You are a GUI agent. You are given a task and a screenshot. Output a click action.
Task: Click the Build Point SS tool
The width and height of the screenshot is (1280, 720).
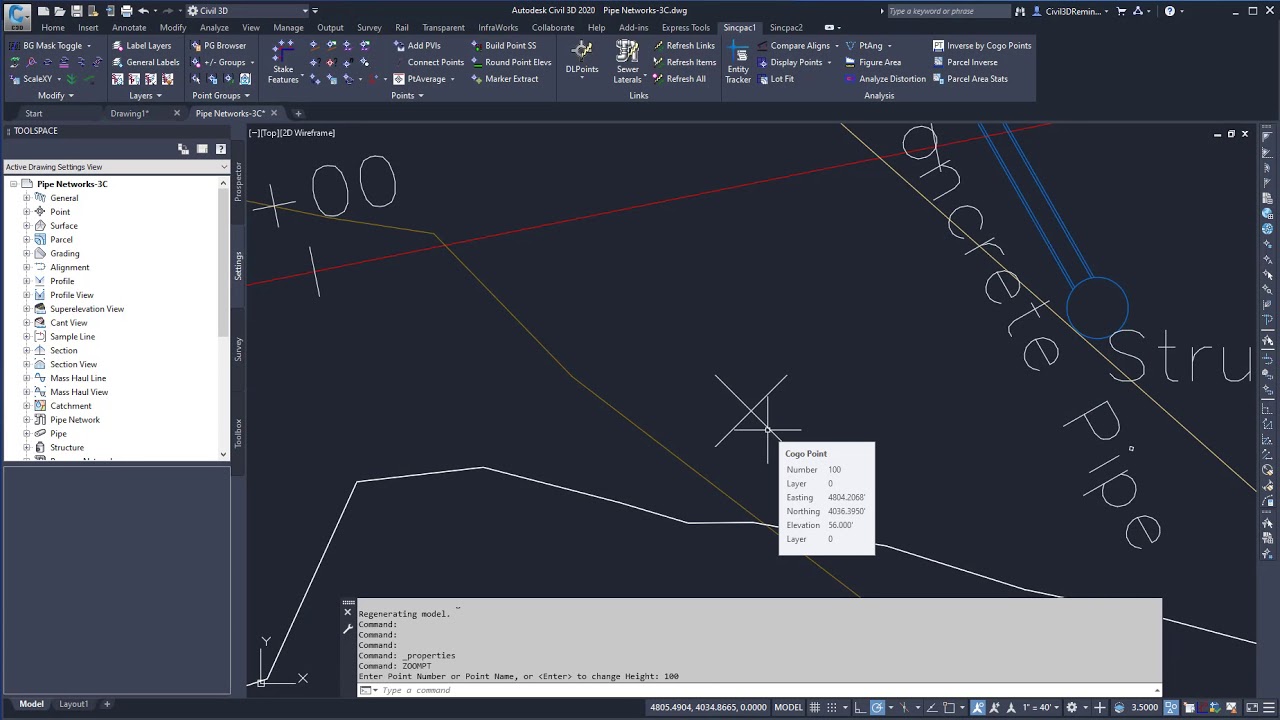coord(503,45)
